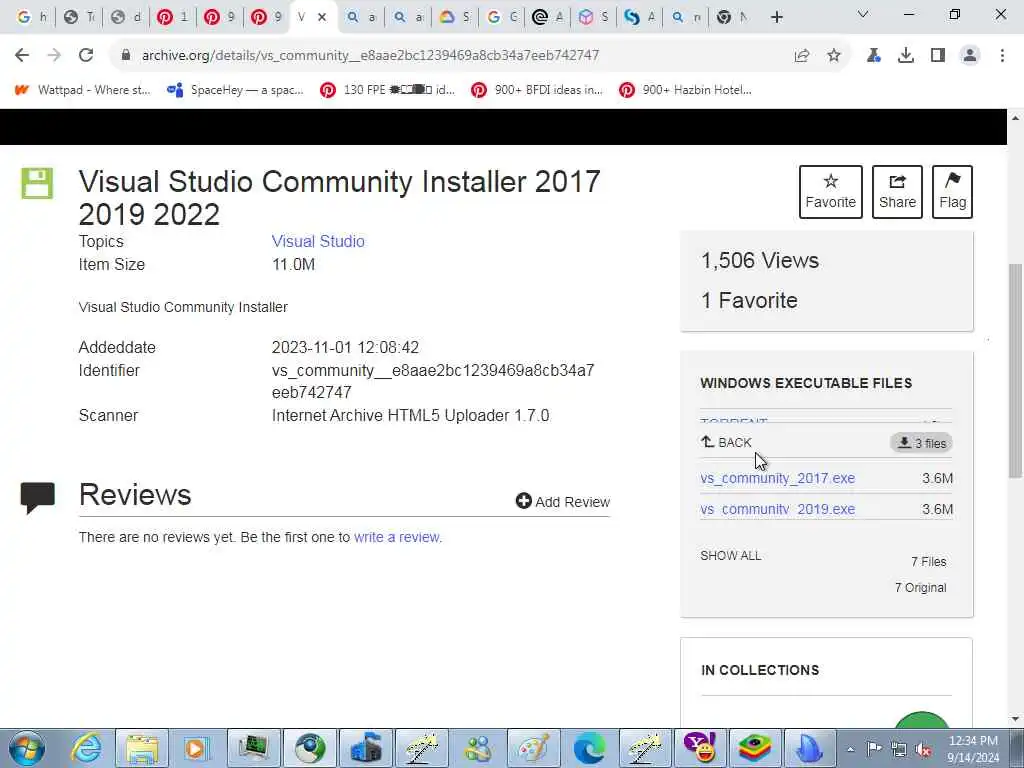Open the Chrome three-dot menu
Viewport: 1024px width, 768px height.
pos(1002,56)
